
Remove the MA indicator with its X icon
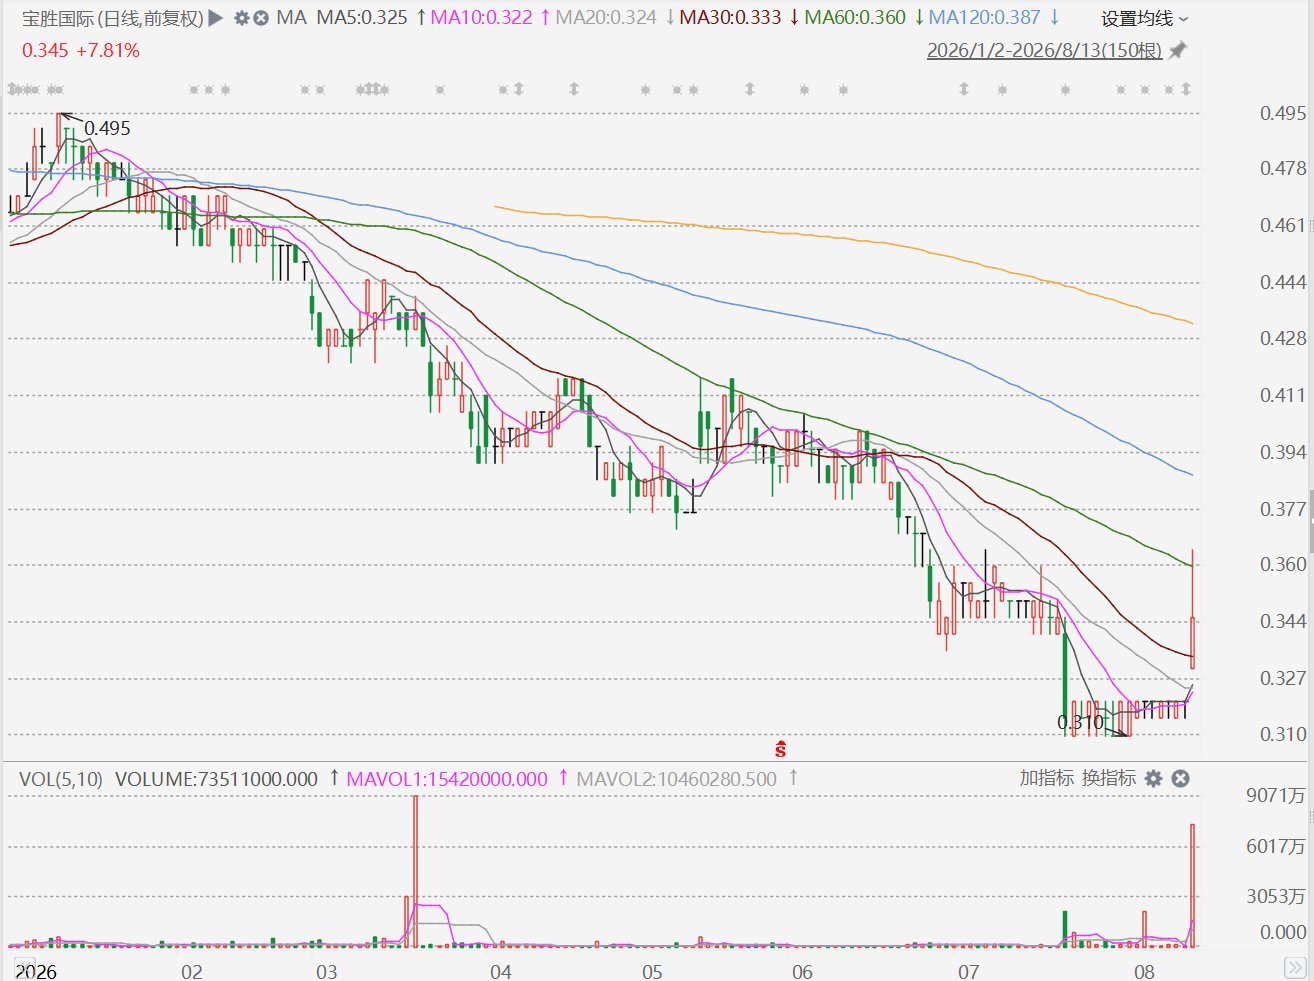(261, 18)
